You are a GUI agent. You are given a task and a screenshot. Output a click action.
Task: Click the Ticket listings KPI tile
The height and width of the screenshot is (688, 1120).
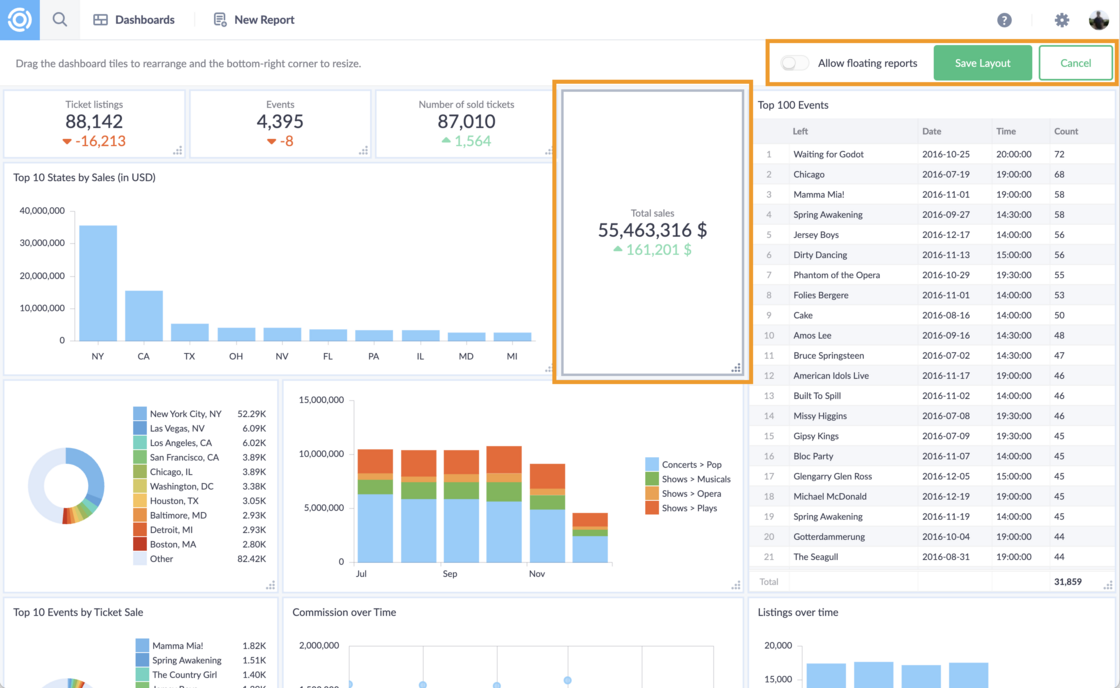pos(93,123)
